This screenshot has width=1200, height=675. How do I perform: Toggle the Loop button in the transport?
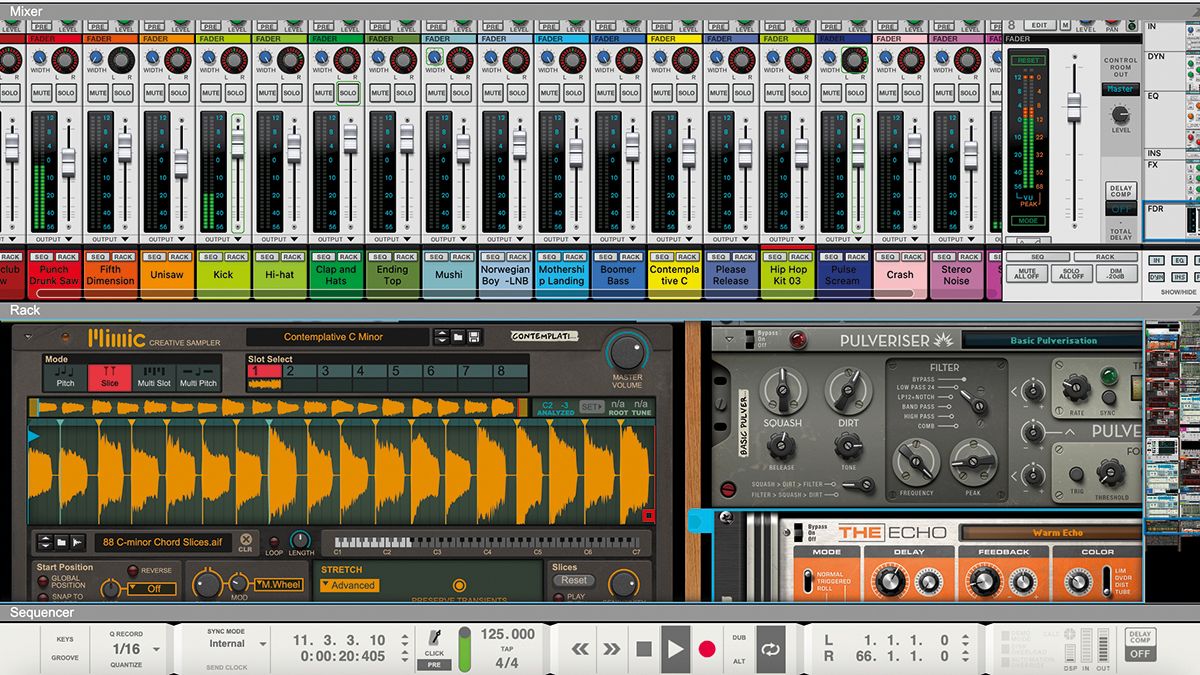click(x=770, y=649)
